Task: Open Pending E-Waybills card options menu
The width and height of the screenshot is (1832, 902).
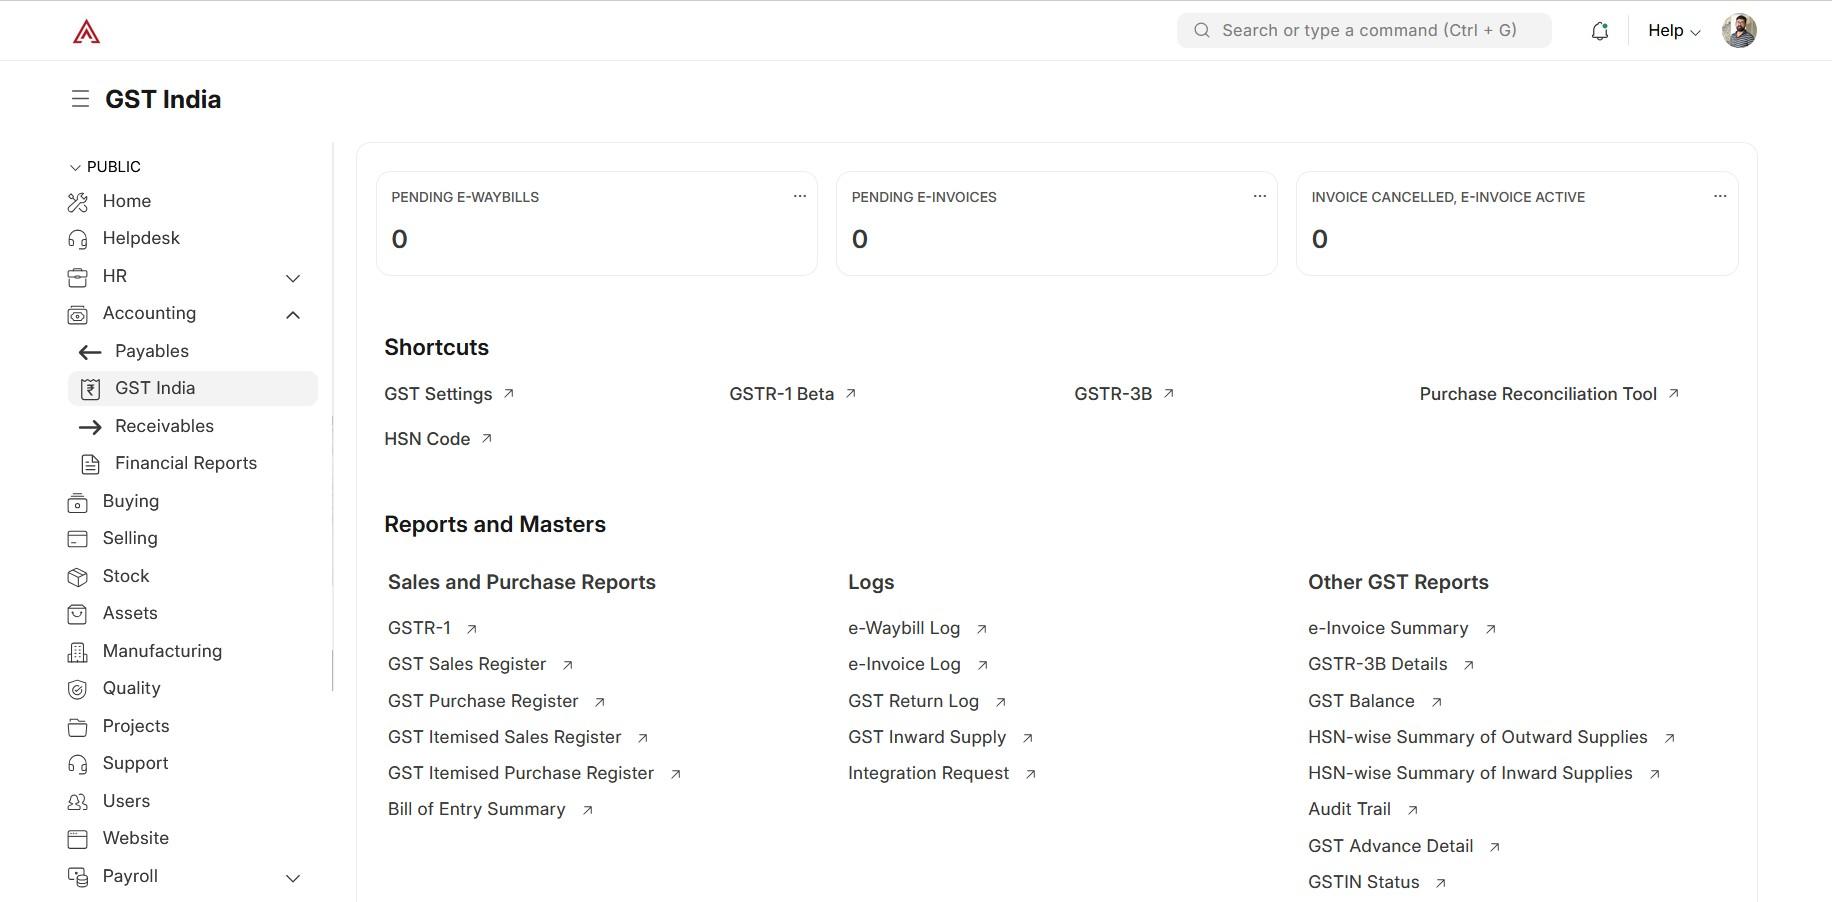Action: coord(799,196)
